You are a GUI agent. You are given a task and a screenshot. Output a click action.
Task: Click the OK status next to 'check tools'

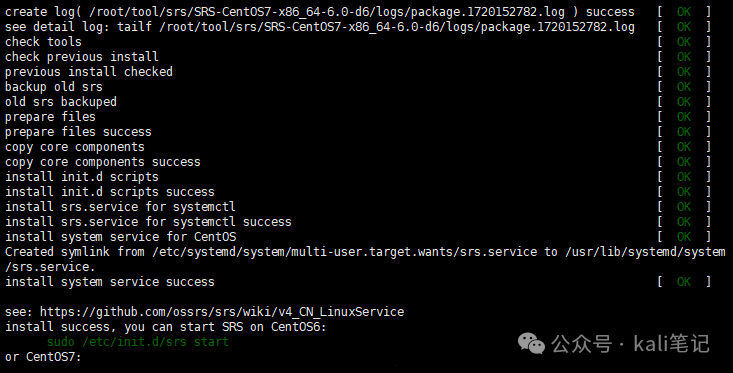coord(683,42)
